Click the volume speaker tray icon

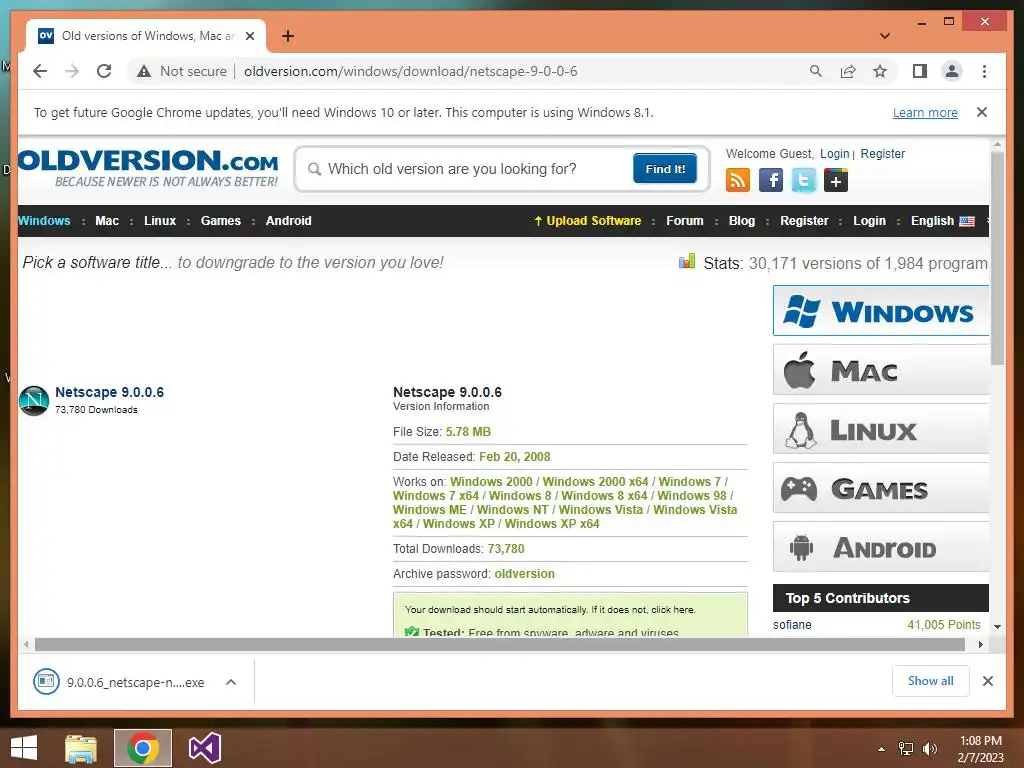point(929,749)
